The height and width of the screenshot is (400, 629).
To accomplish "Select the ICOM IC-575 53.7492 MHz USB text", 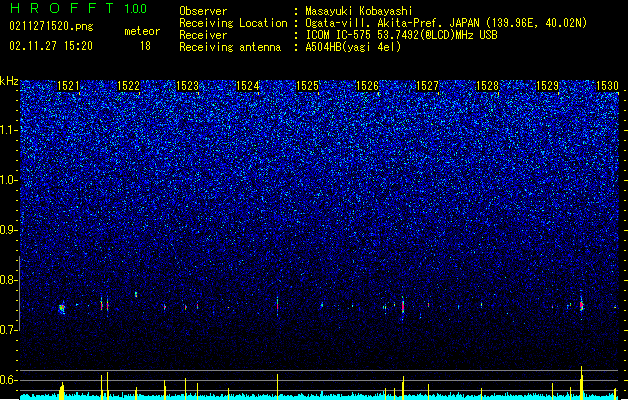I will (401, 35).
